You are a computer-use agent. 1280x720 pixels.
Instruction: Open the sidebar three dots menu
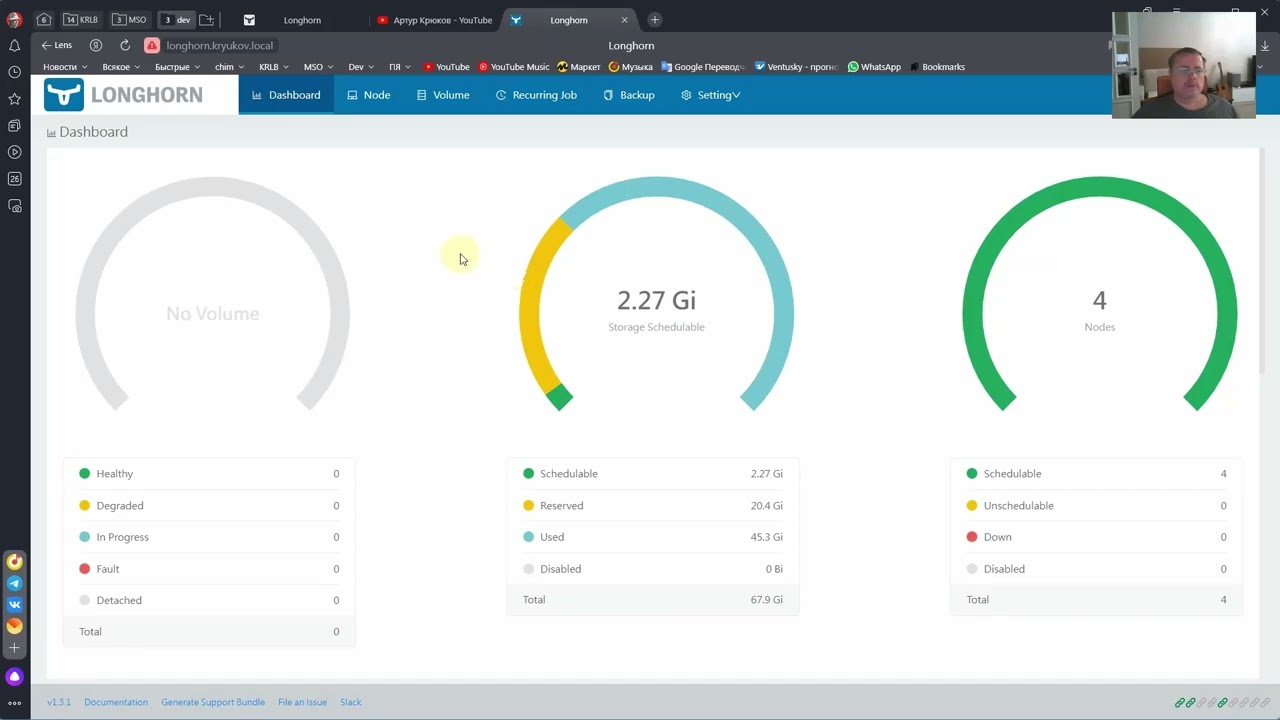[x=14, y=703]
